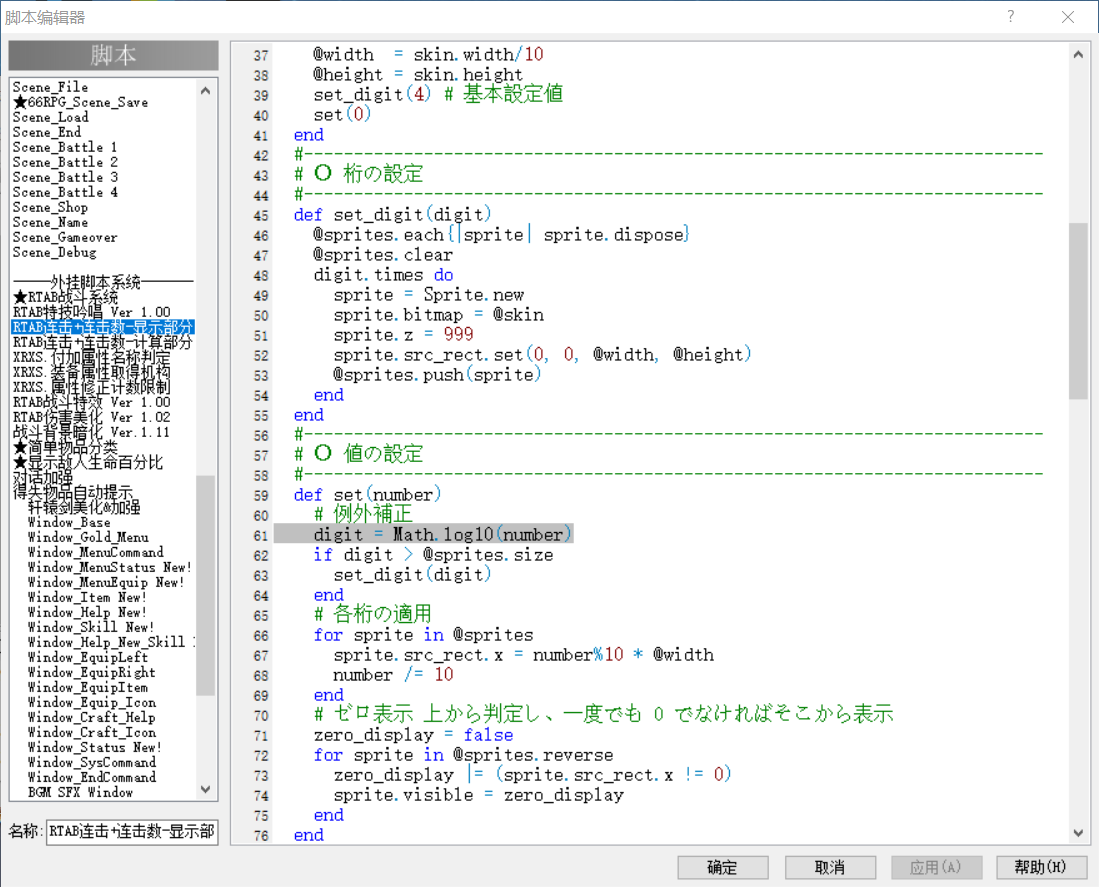
Task: Select 轩辕剑美化&加强 script
Action: (84, 507)
